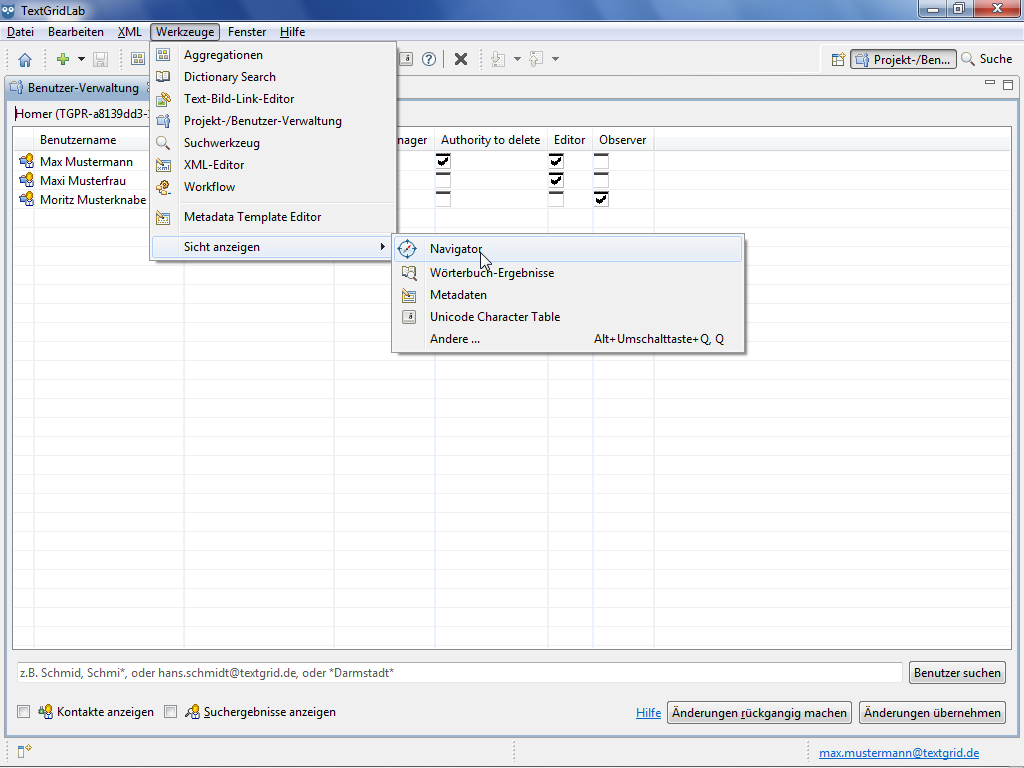1024x768 pixels.
Task: Click the Benutzer suchen button
Action: (957, 673)
